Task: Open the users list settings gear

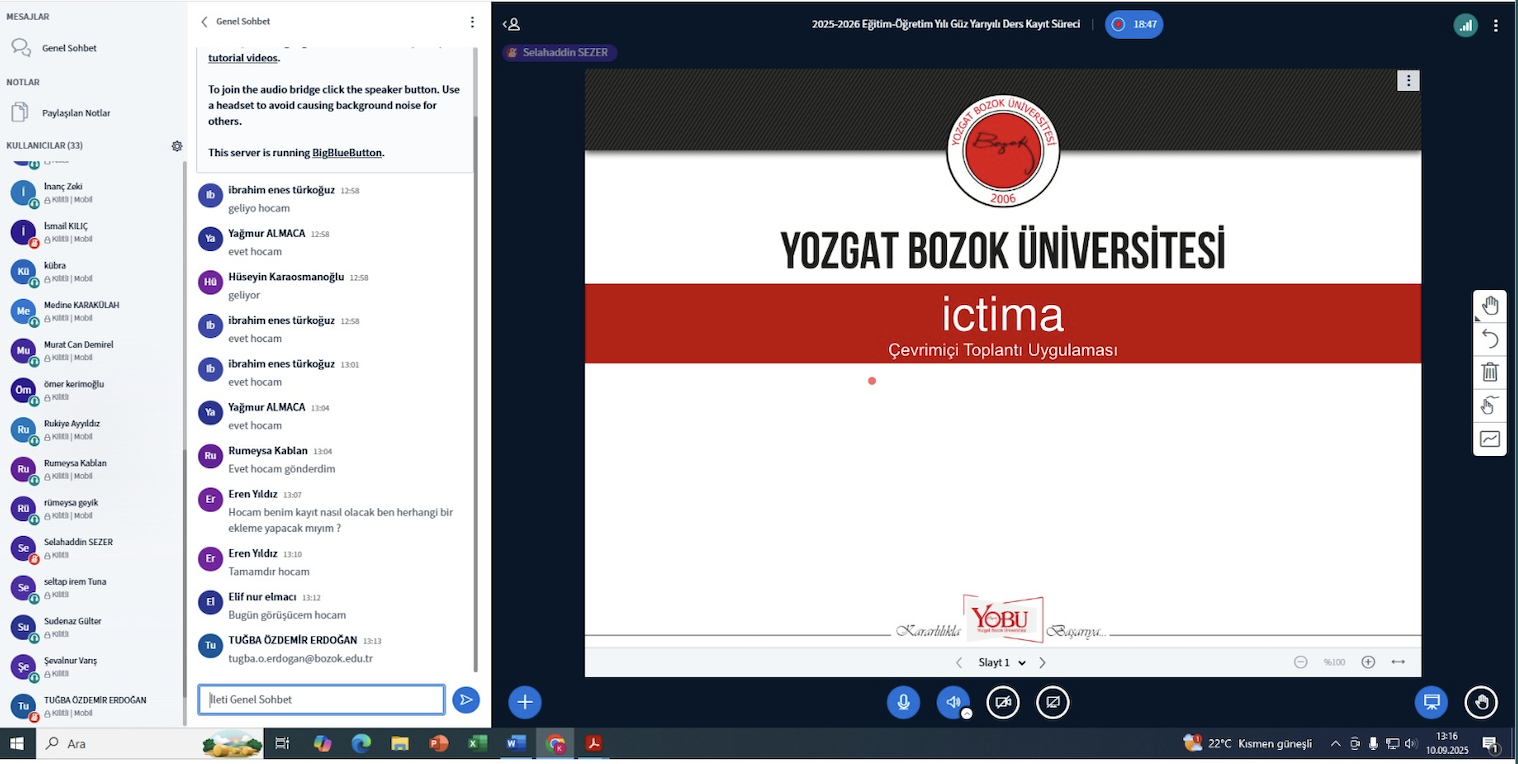Action: coord(177,146)
